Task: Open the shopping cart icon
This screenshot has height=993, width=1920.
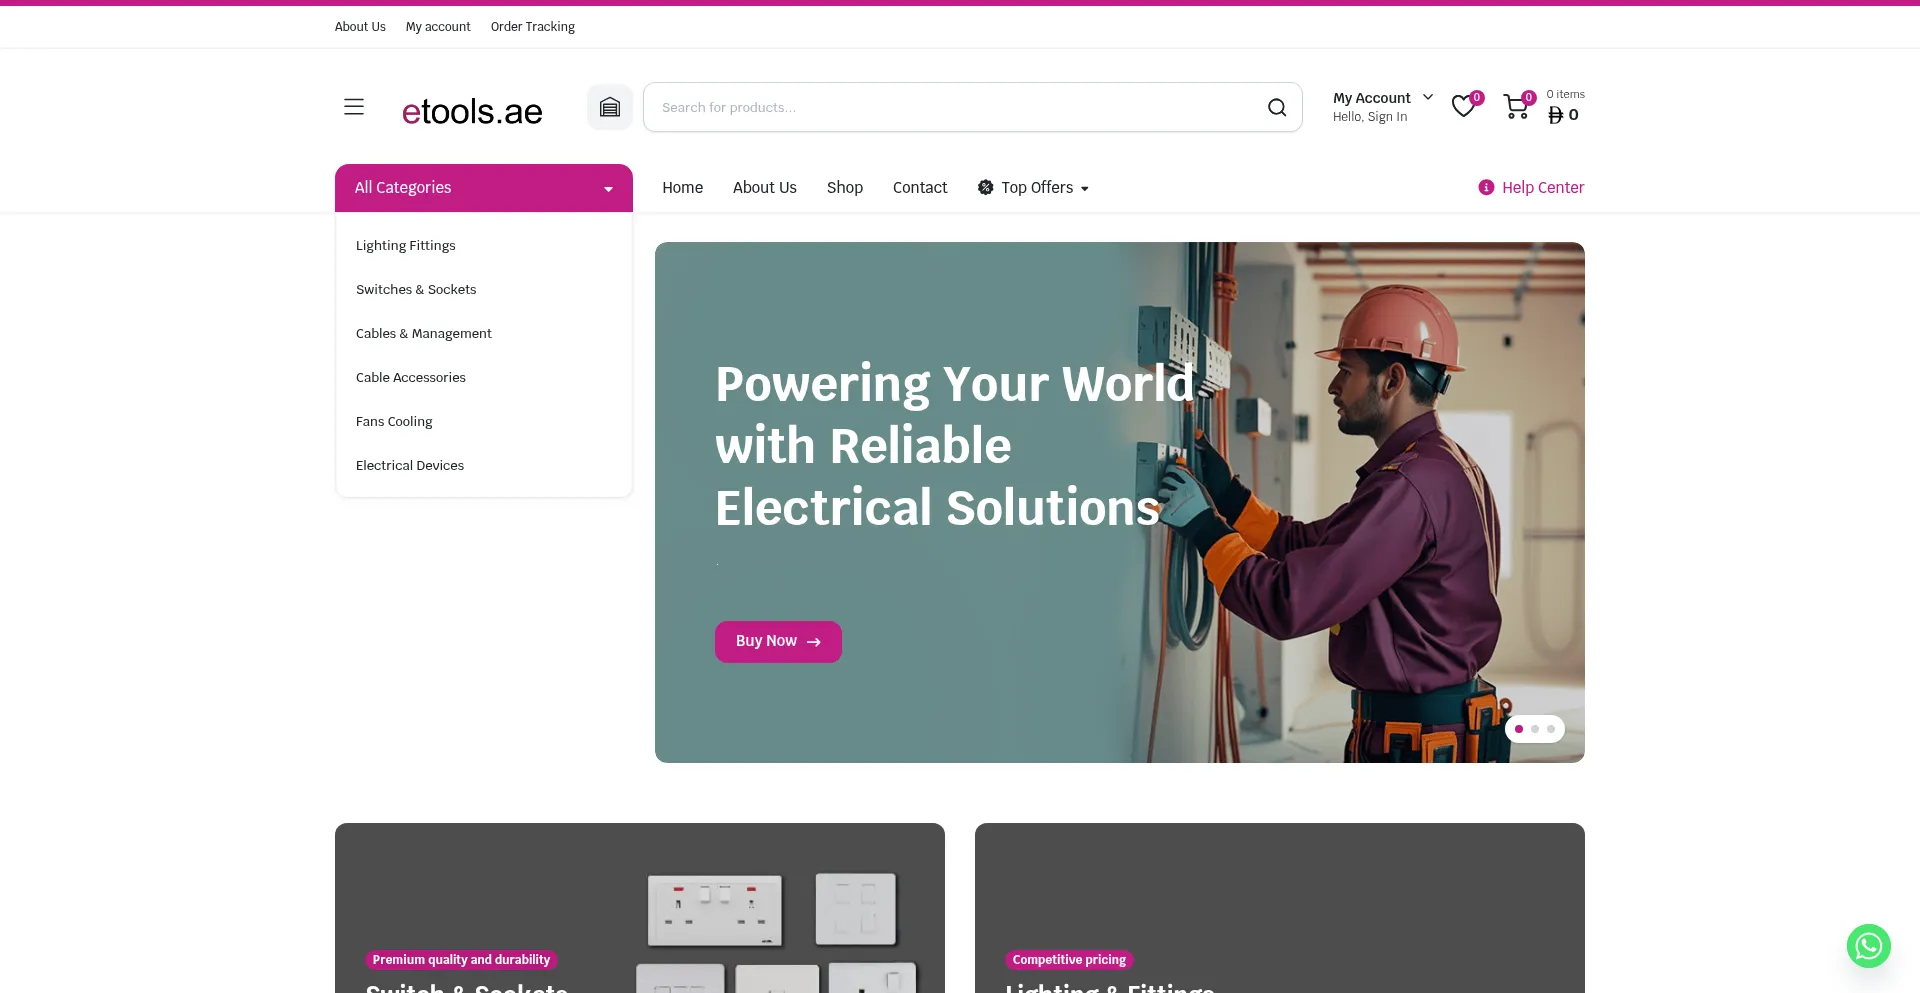Action: 1516,107
